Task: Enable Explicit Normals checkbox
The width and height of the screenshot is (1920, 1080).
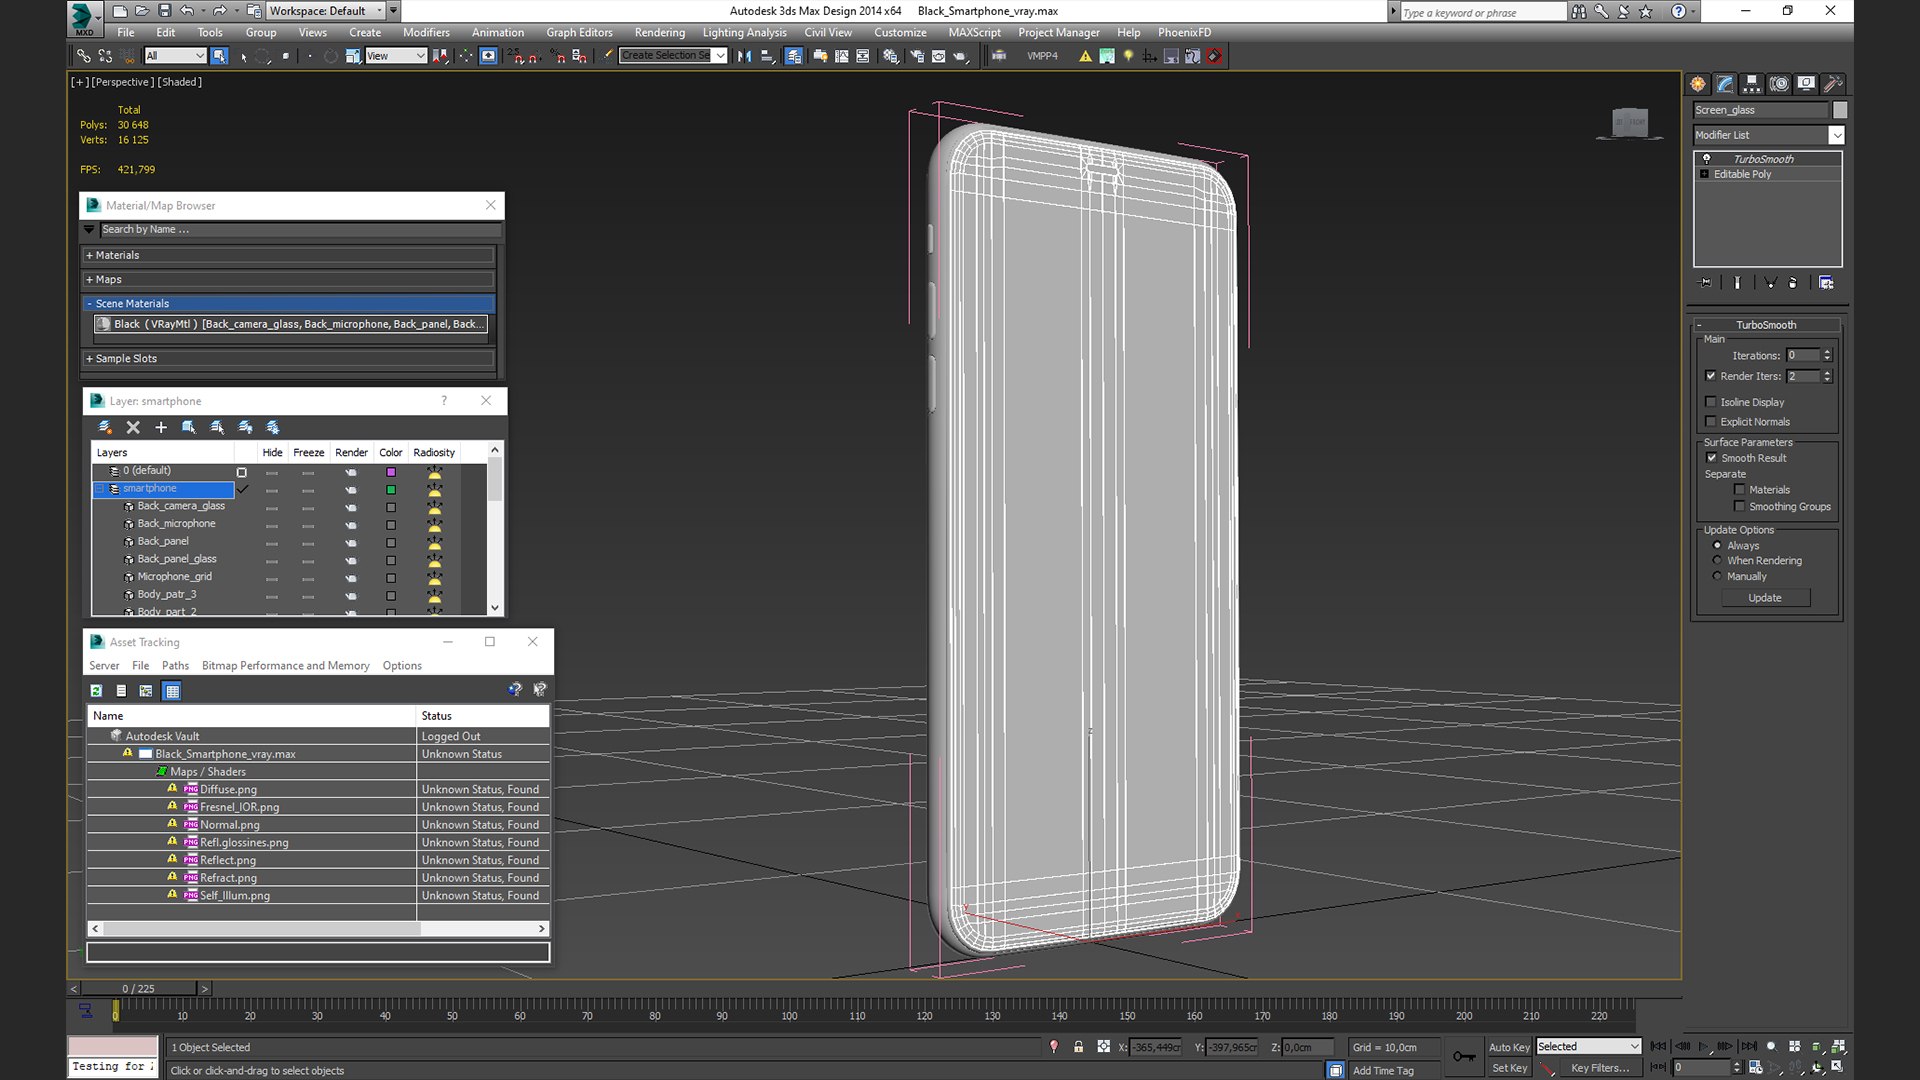Action: 1711,422
